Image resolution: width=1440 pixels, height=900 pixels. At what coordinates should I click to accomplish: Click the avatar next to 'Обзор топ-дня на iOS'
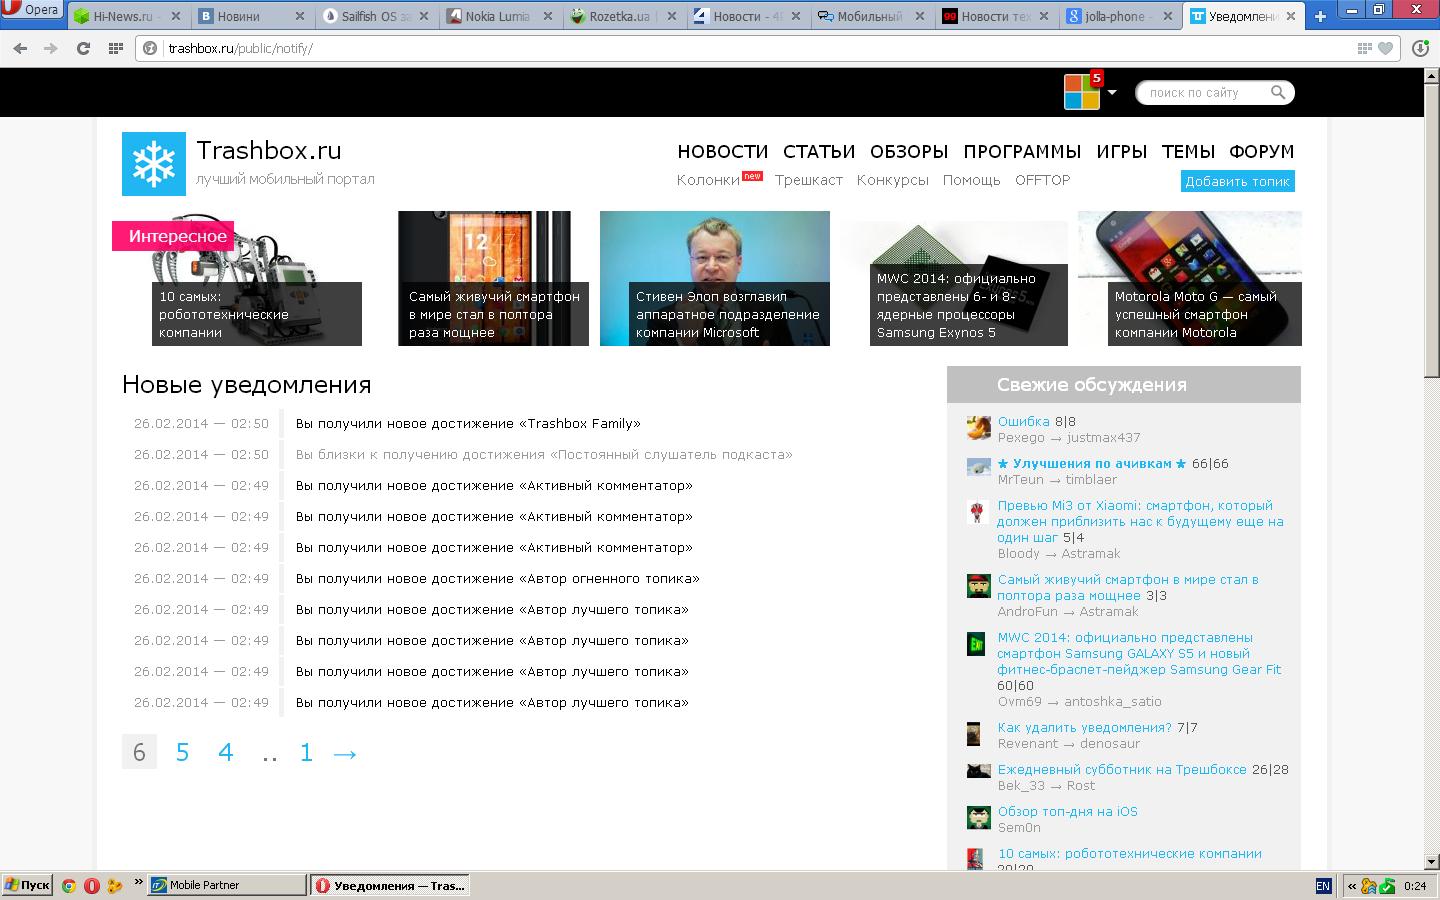(x=979, y=818)
